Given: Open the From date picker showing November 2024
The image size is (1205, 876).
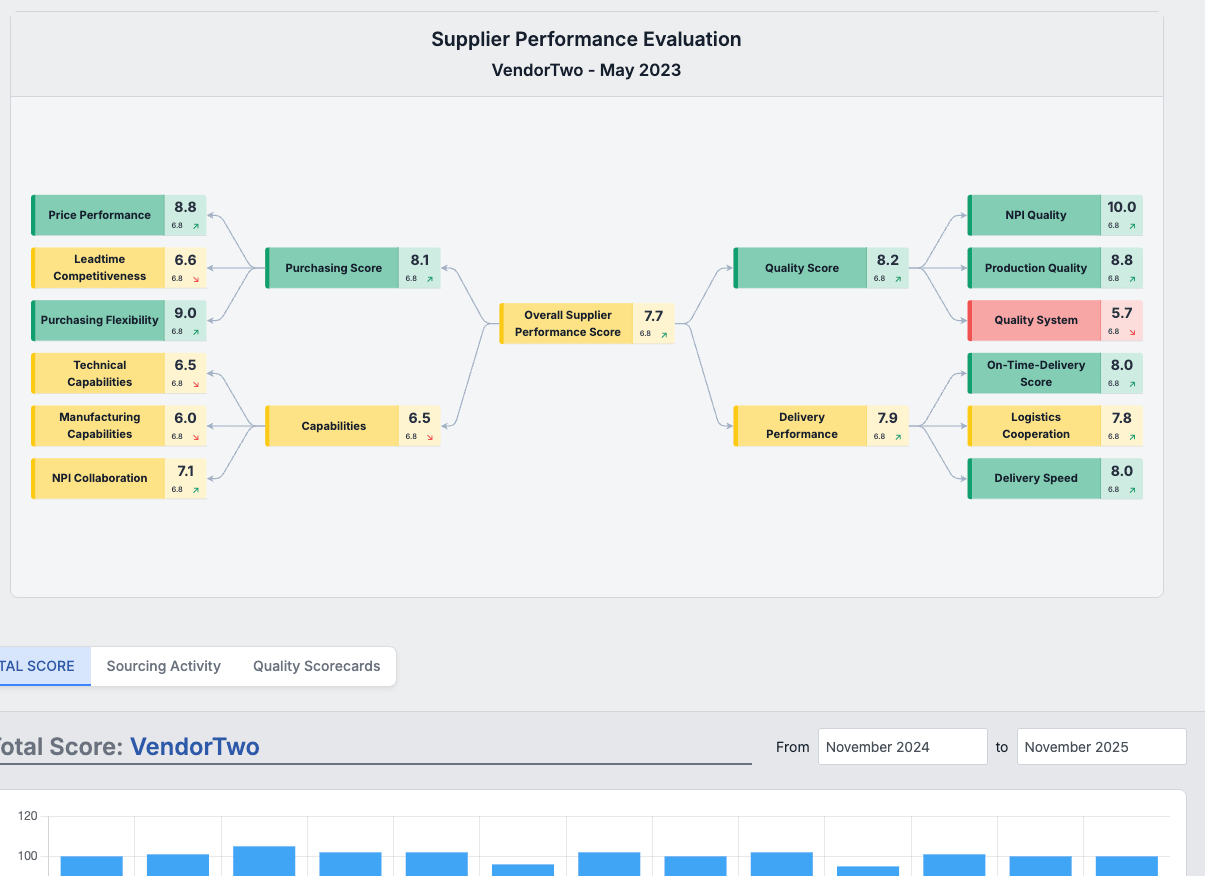Looking at the screenshot, I should click(902, 746).
